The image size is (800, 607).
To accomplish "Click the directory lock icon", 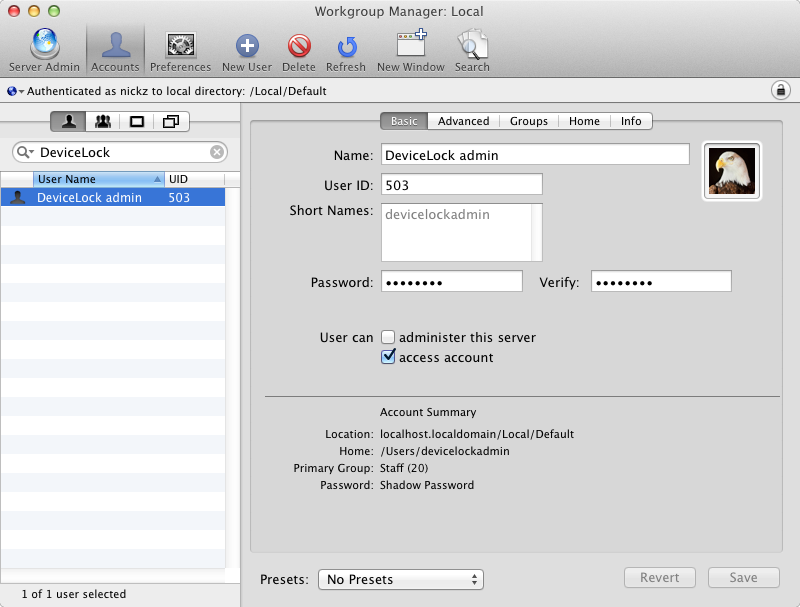I will [x=780, y=89].
